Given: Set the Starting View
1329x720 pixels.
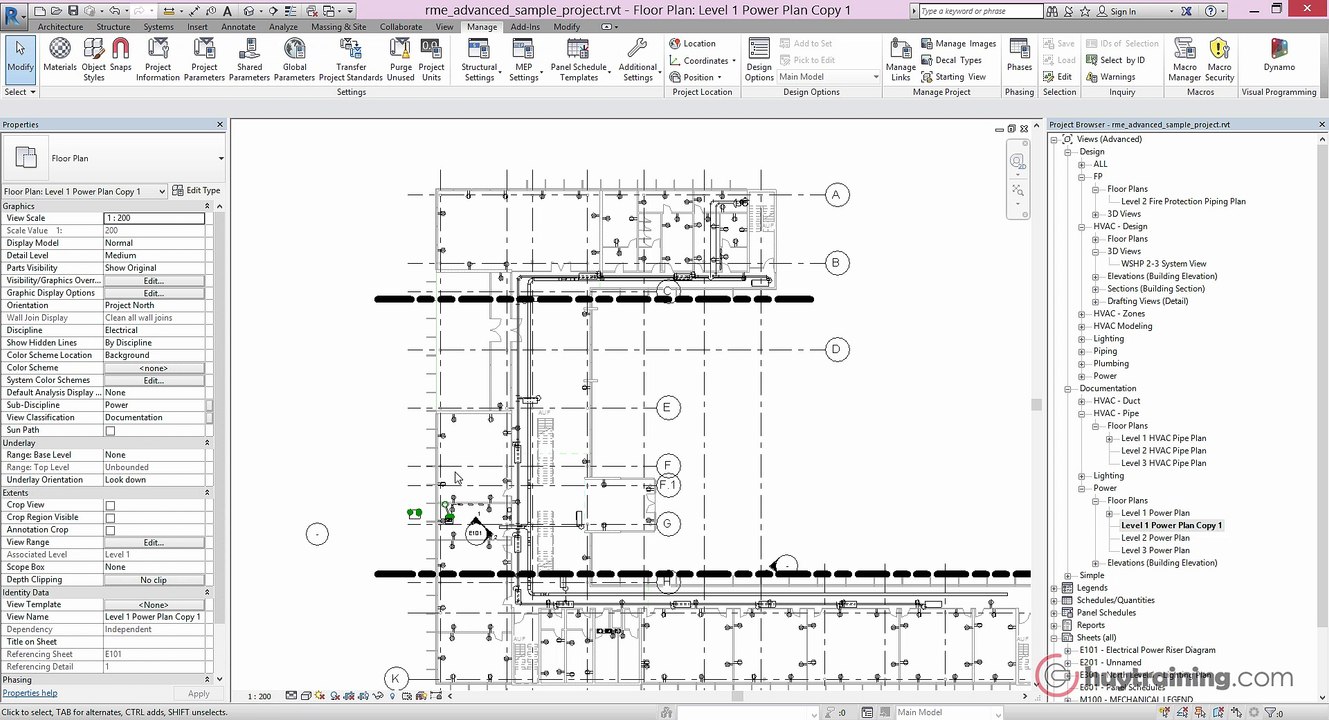Looking at the screenshot, I should 953,77.
